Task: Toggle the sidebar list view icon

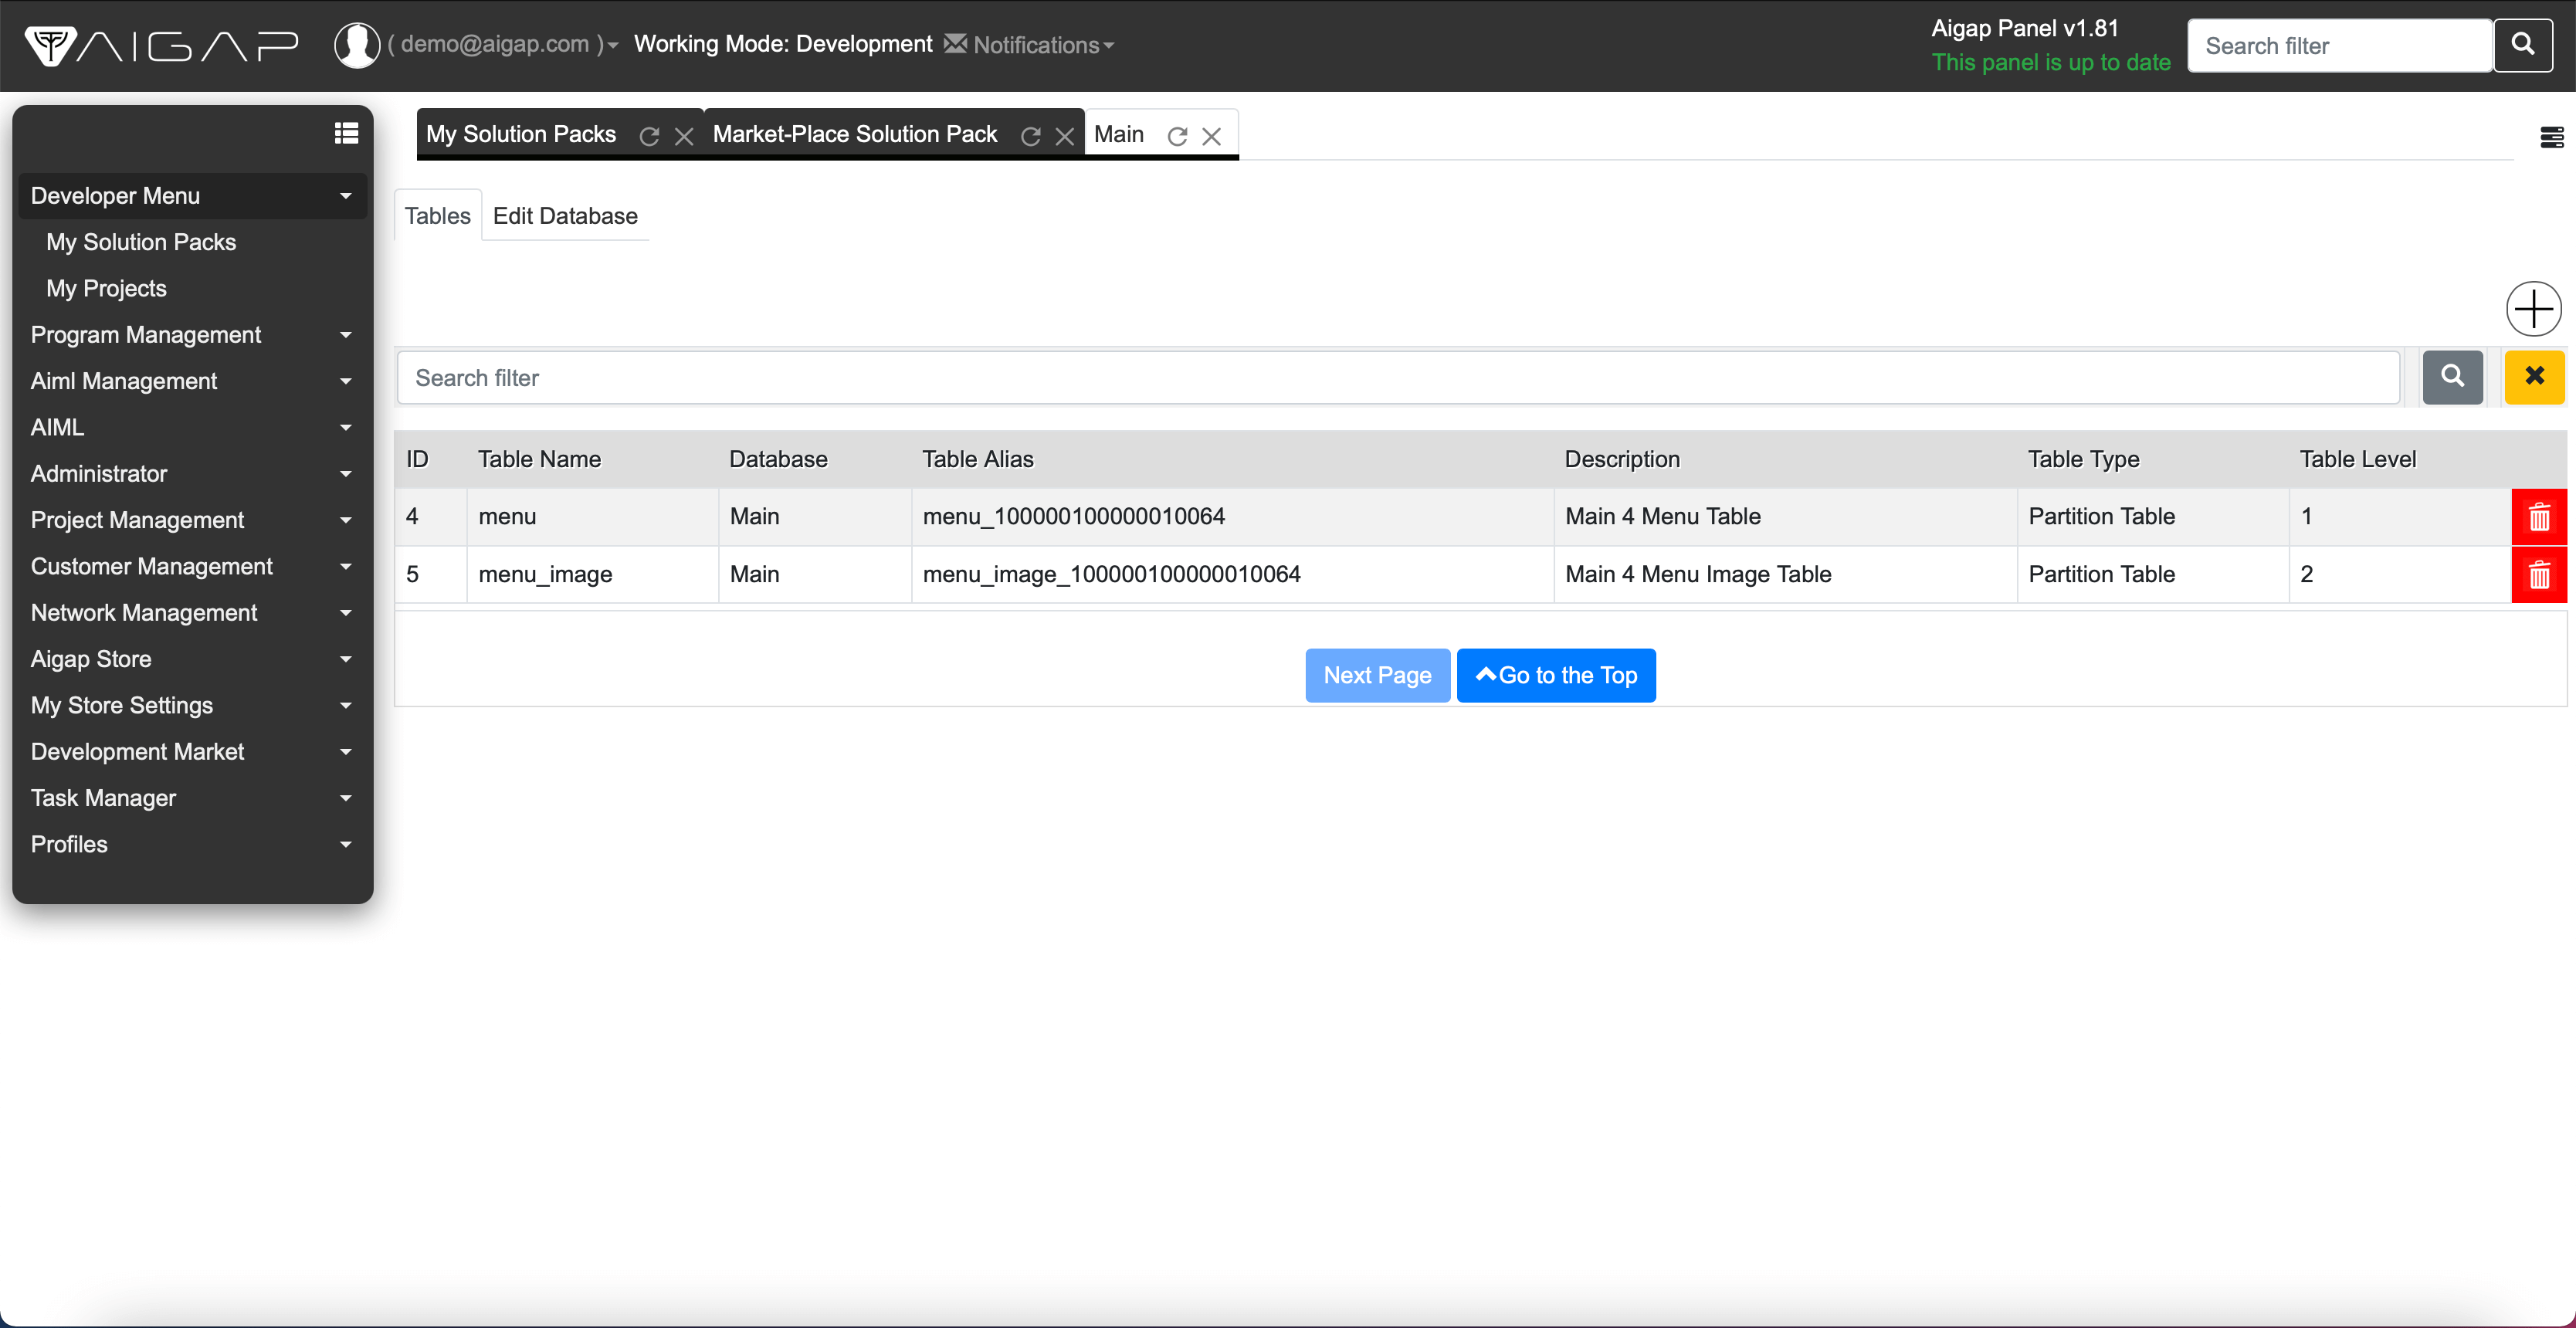Action: [x=346, y=133]
